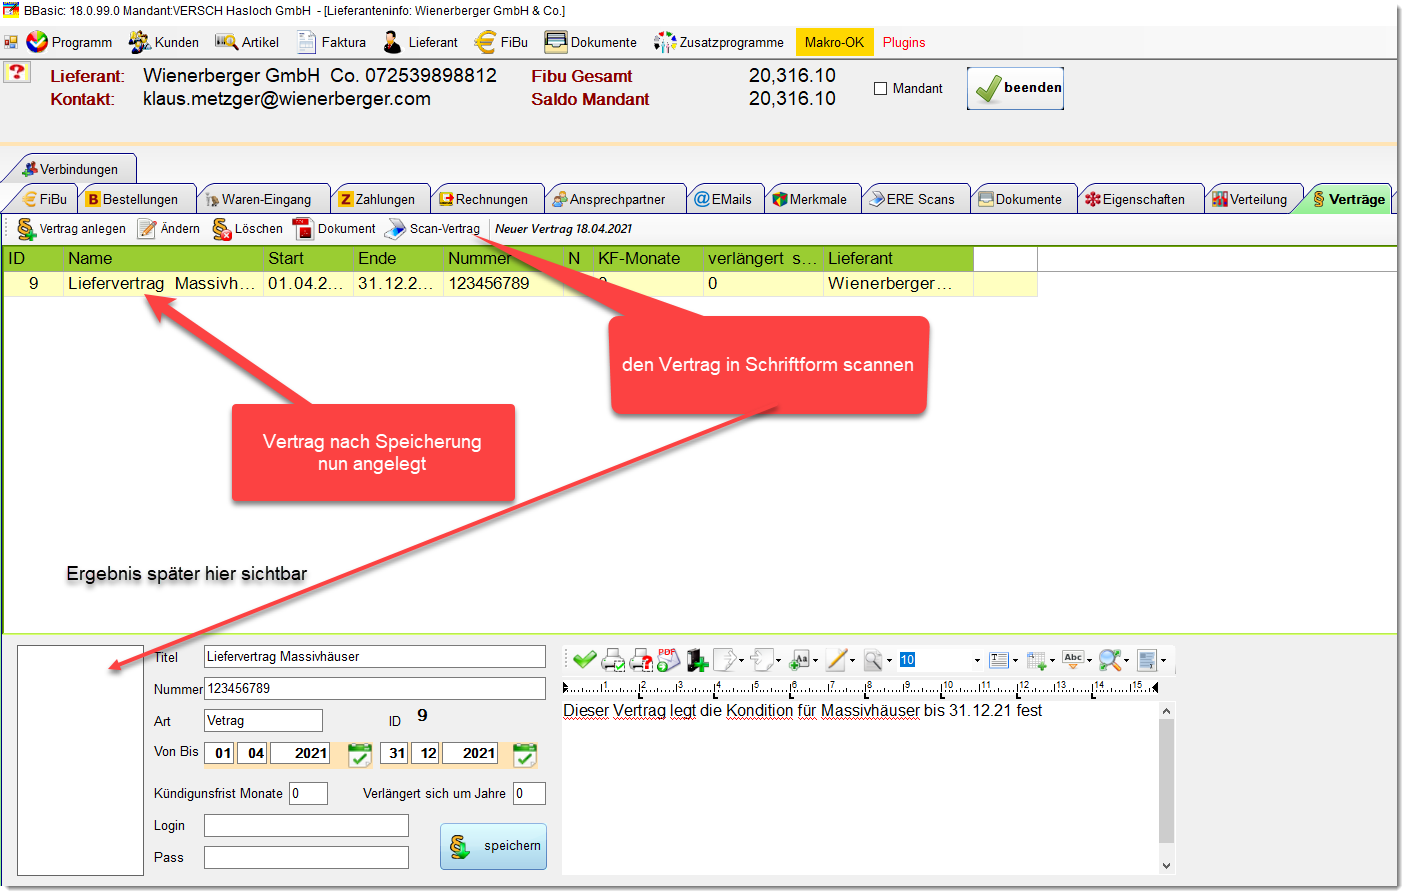Click the Kündigunsfrist Monate field
This screenshot has height=896, width=1407.
point(308,794)
